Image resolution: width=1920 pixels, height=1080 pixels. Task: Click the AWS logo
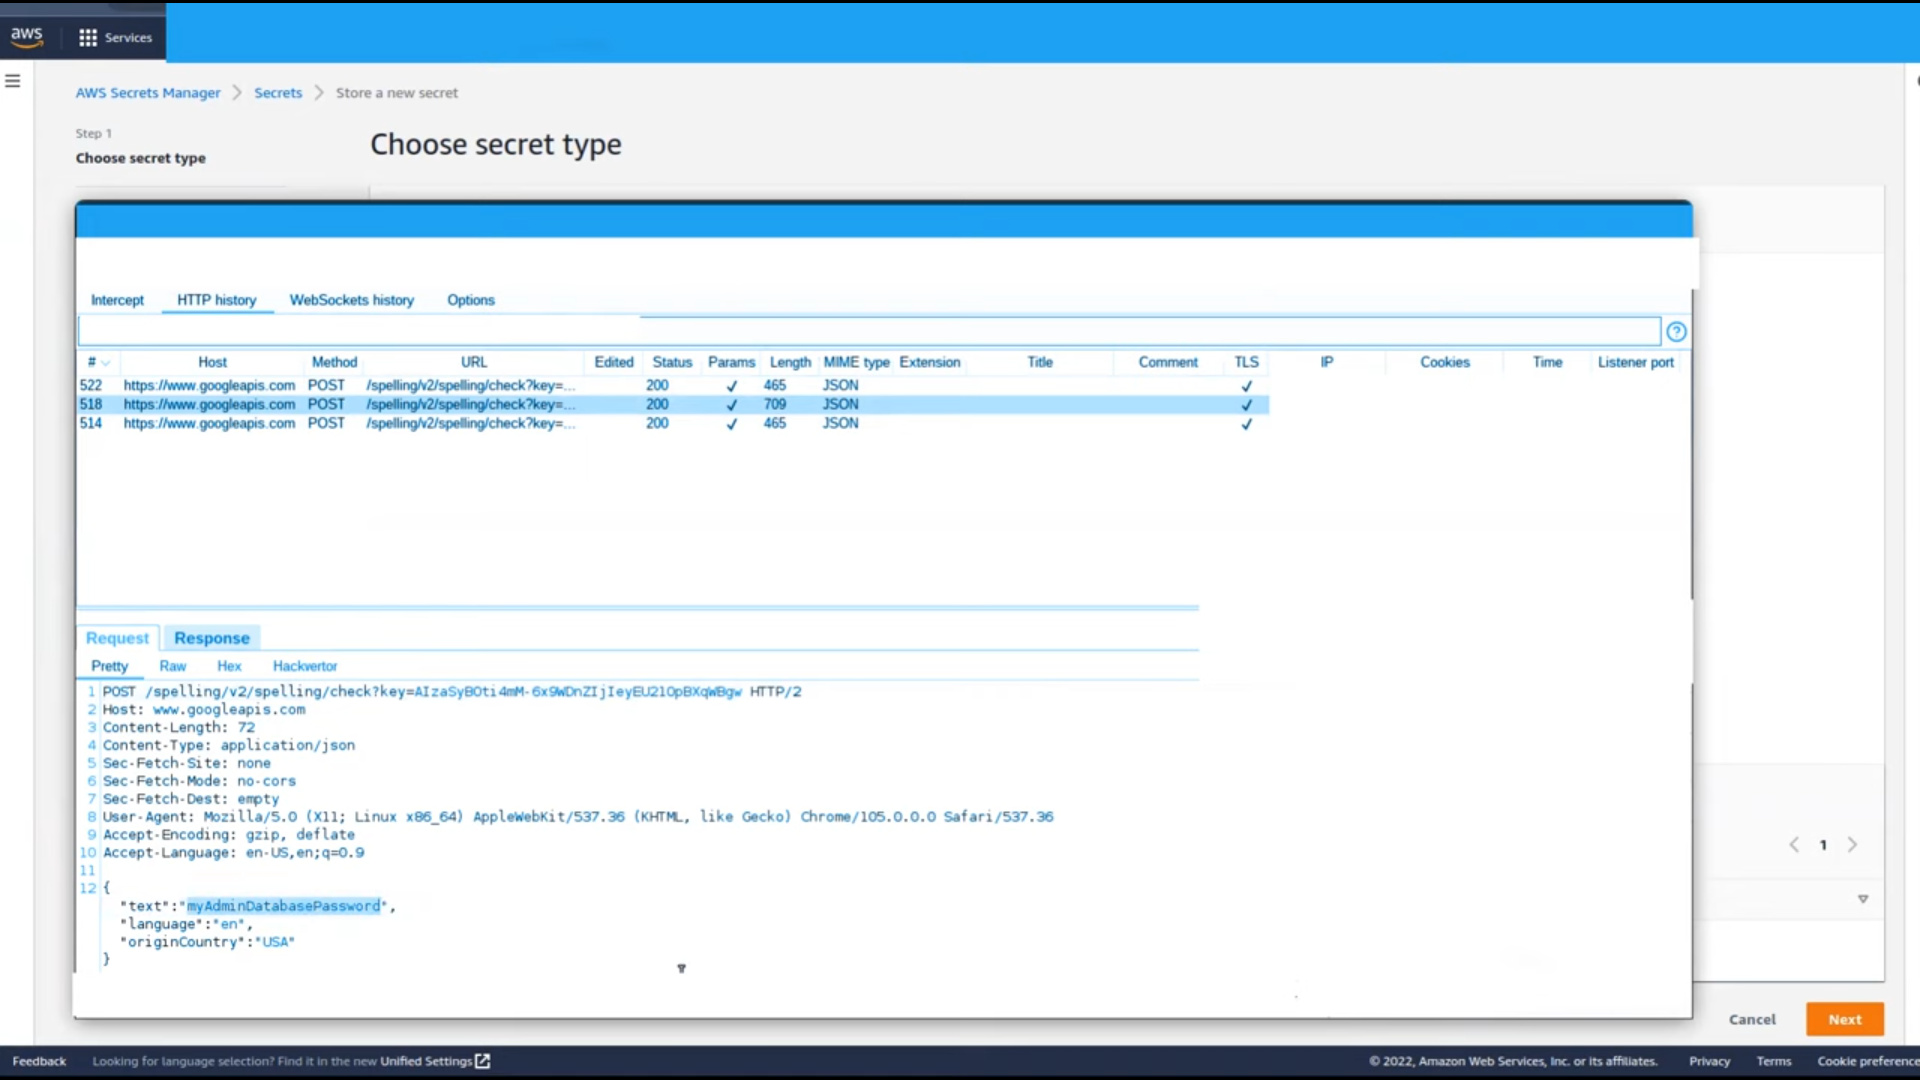27,37
